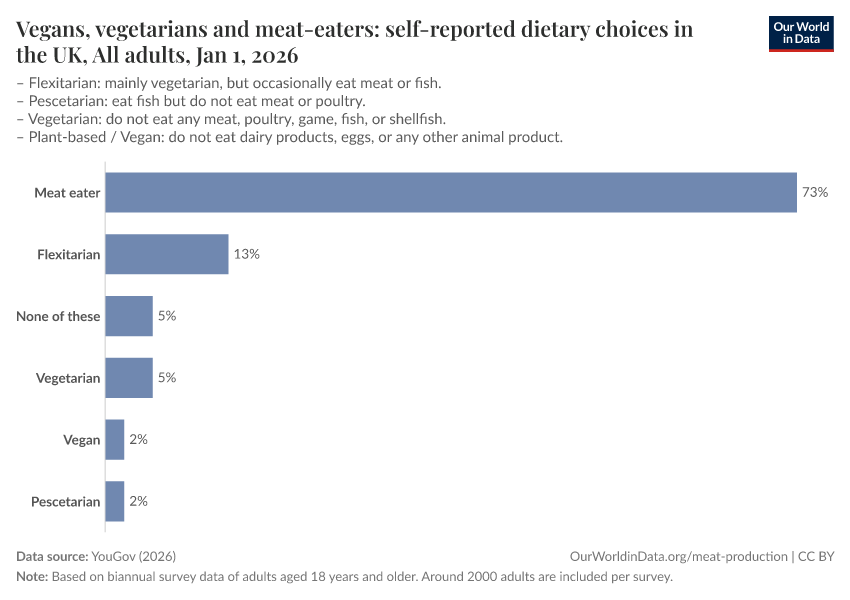The width and height of the screenshot is (850, 600).
Task: Open the OurWorldinData.org/meat-production link
Action: tap(678, 557)
